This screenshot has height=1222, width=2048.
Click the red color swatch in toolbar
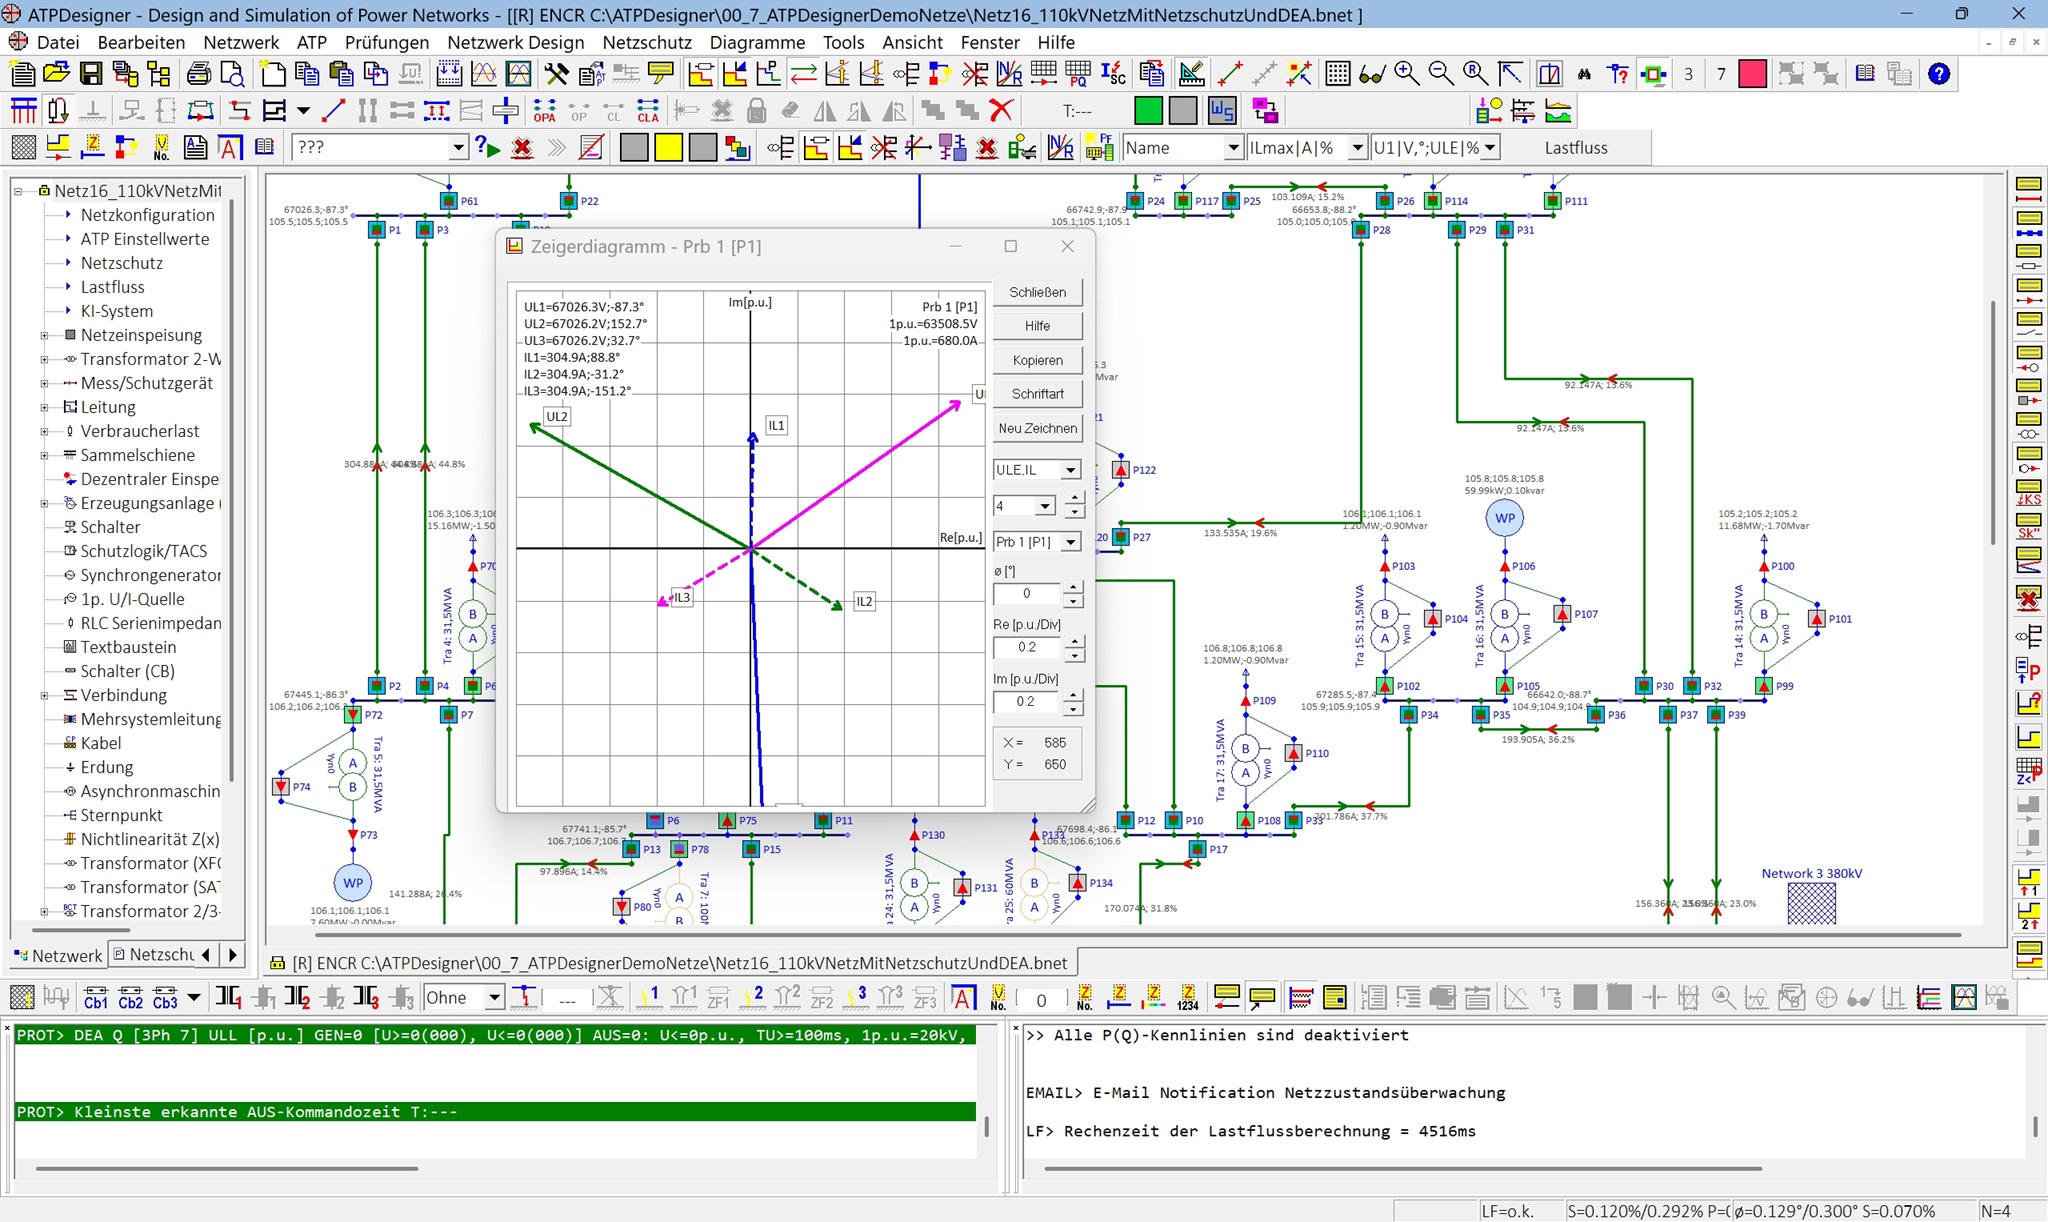[1752, 74]
